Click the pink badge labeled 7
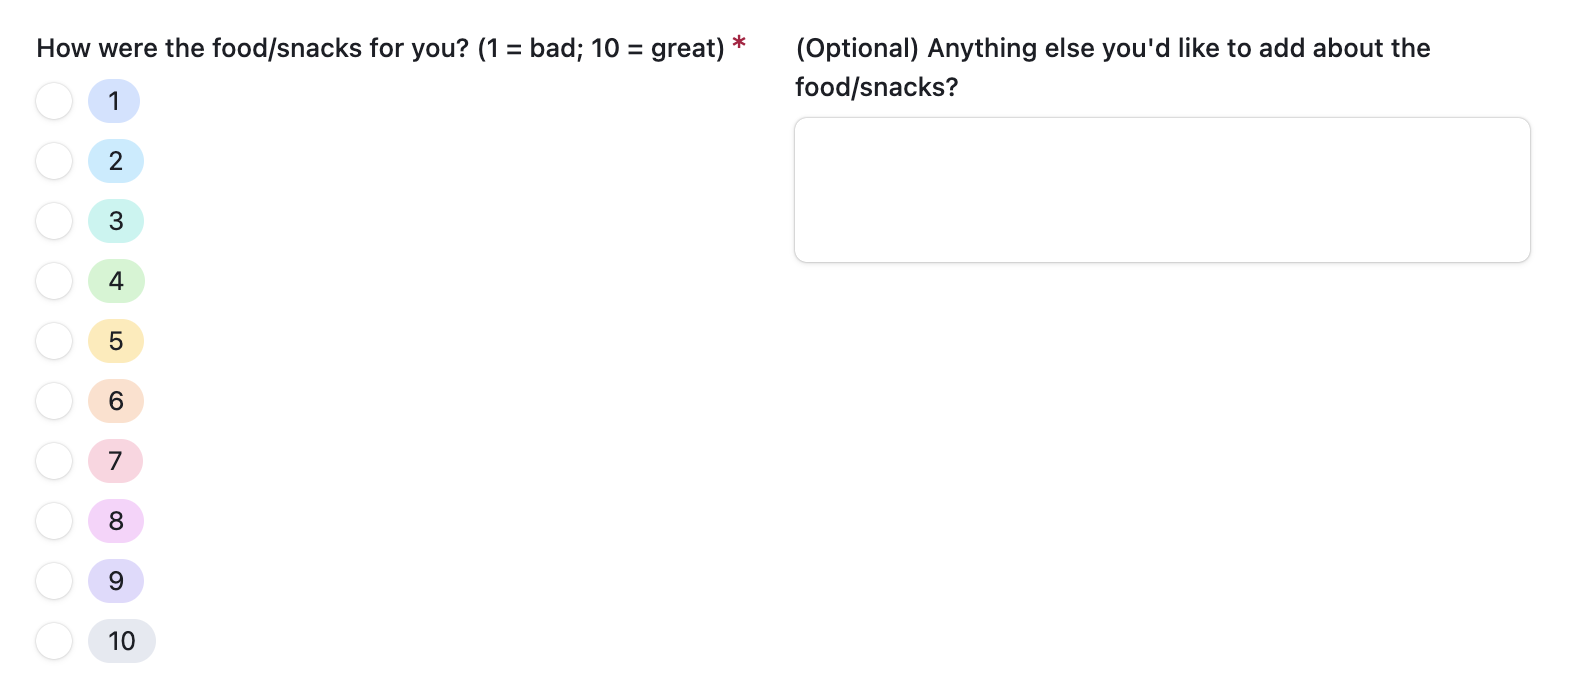Image resolution: width=1574 pixels, height=686 pixels. click(x=115, y=461)
